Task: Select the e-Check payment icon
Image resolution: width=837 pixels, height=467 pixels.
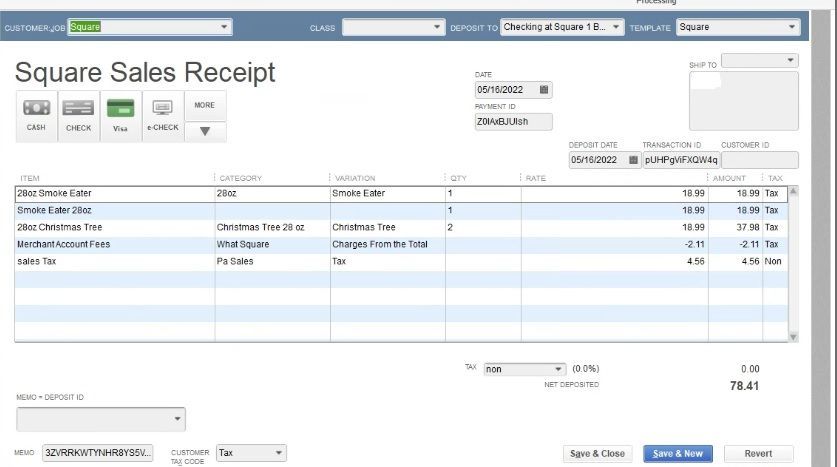Action: click(163, 114)
